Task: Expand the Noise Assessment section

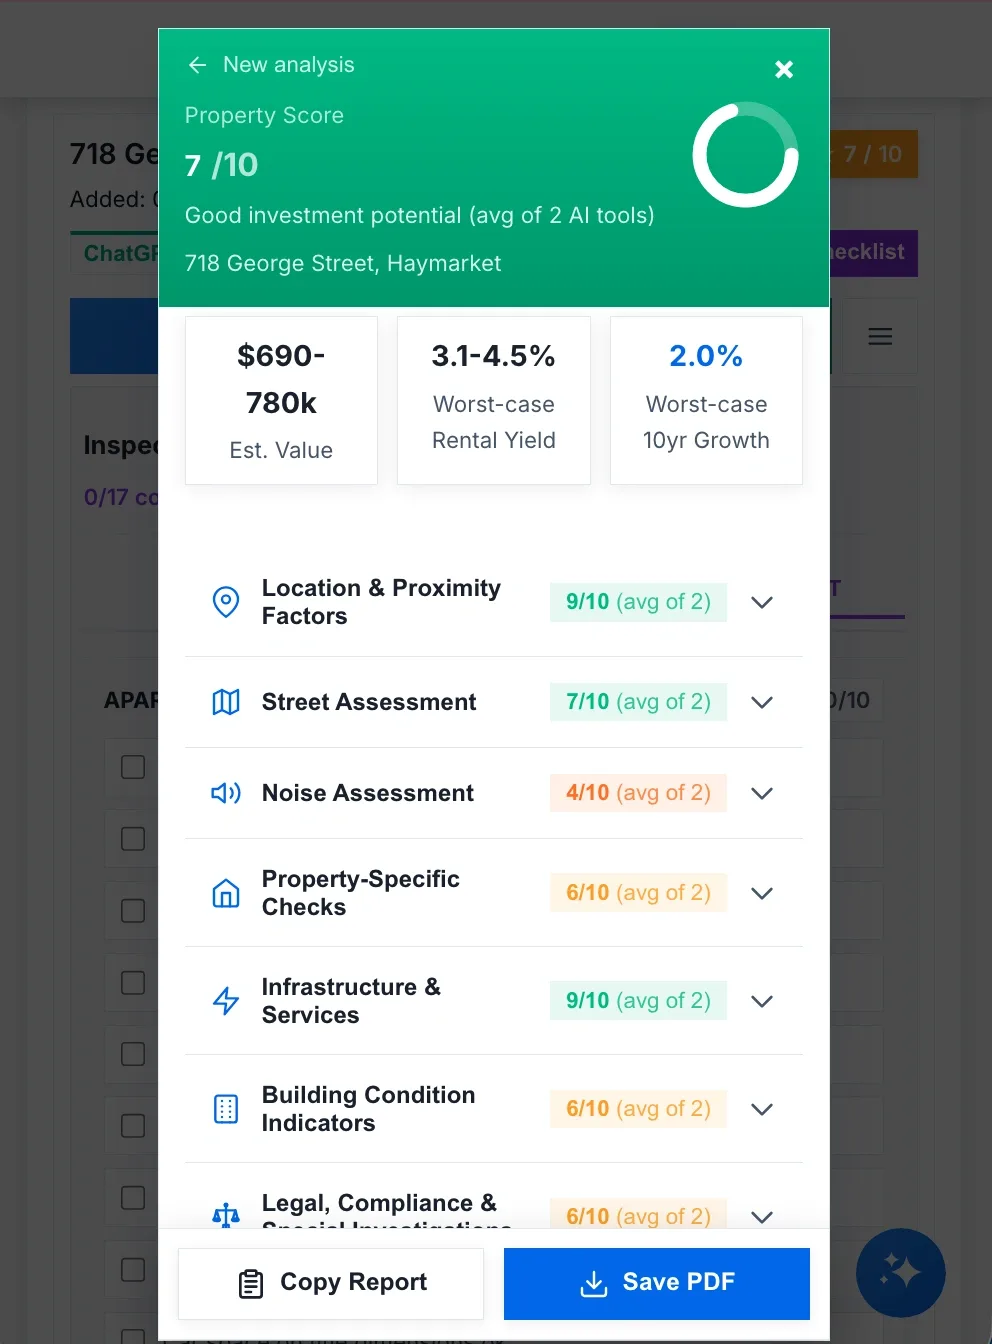Action: pyautogui.click(x=762, y=793)
